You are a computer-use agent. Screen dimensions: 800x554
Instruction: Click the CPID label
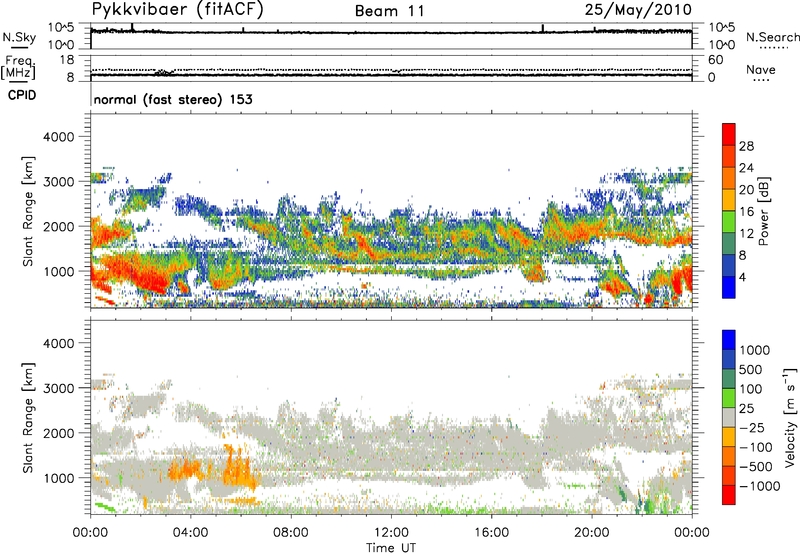point(22,95)
